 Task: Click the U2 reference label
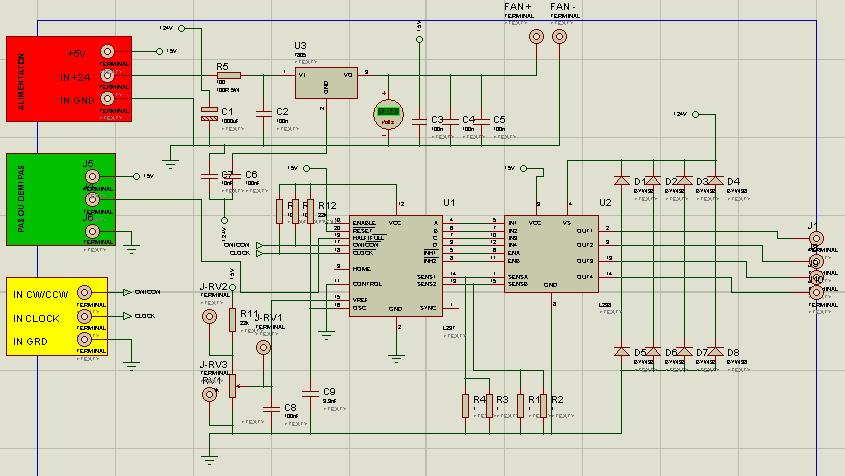[605, 203]
